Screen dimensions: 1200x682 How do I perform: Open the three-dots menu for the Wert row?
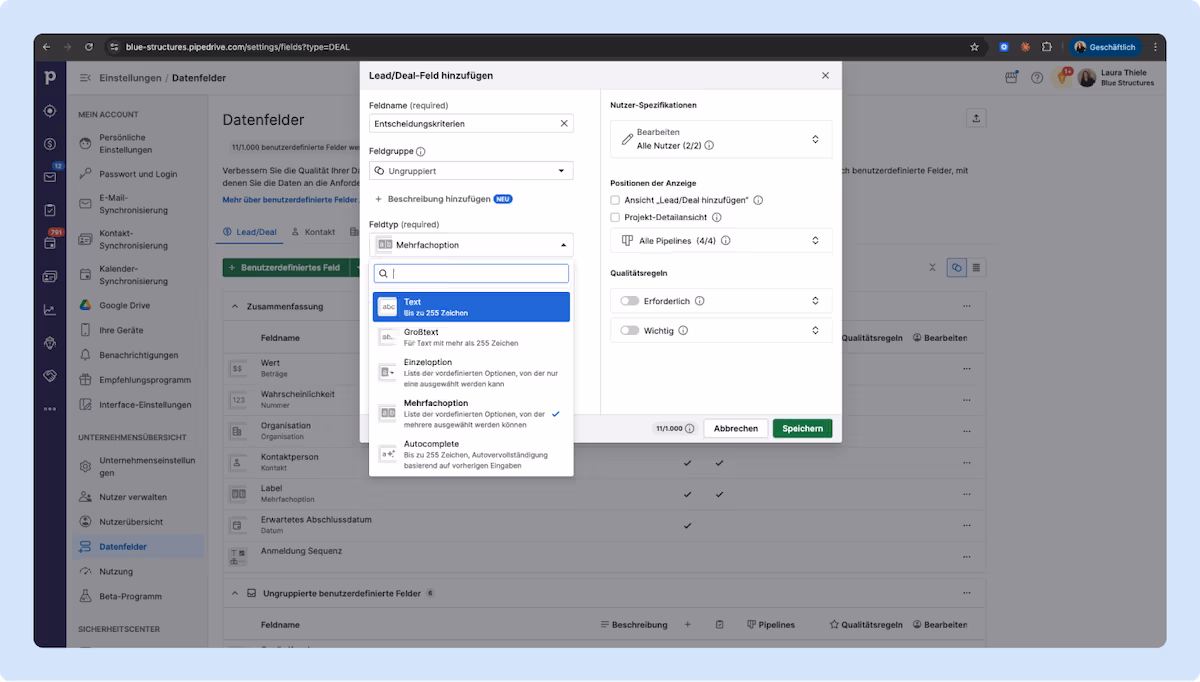[x=966, y=368]
